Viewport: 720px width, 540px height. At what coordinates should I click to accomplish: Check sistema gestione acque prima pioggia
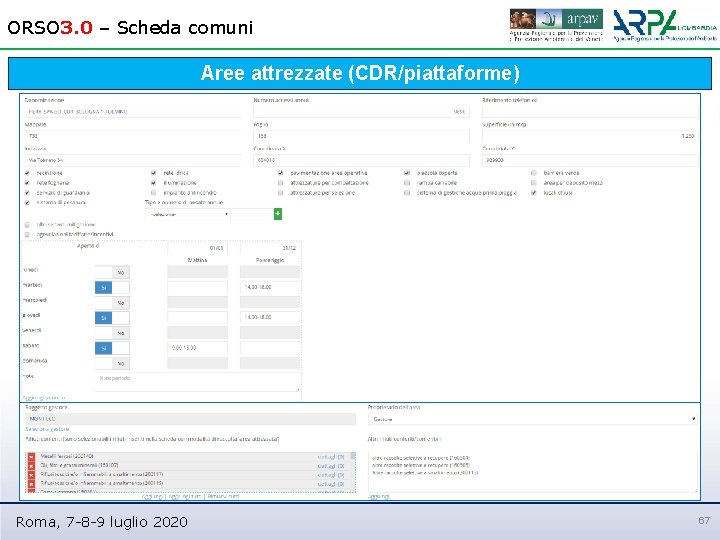pyautogui.click(x=407, y=193)
